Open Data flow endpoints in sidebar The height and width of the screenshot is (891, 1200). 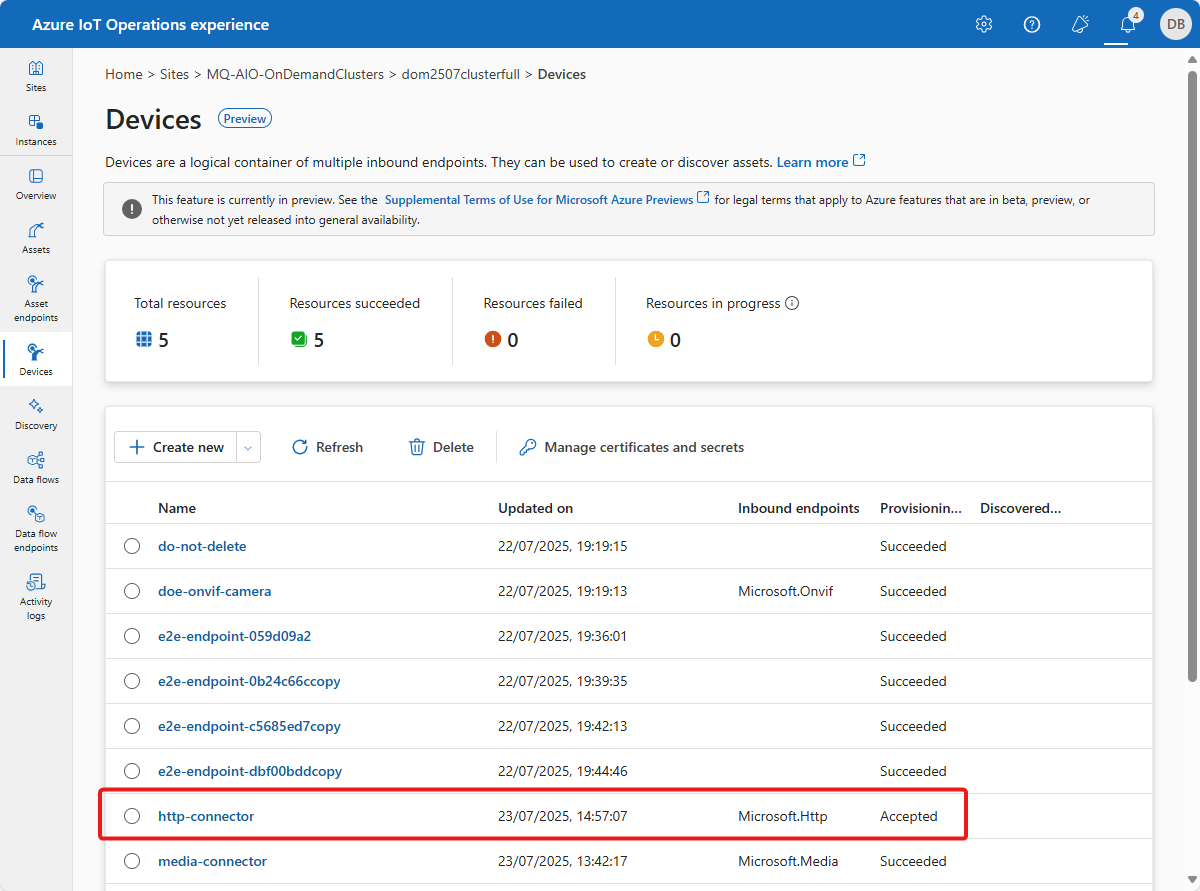click(x=36, y=528)
